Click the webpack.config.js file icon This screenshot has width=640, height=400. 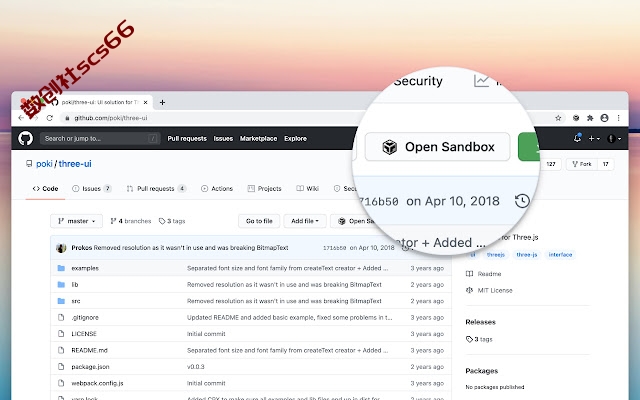coord(61,383)
